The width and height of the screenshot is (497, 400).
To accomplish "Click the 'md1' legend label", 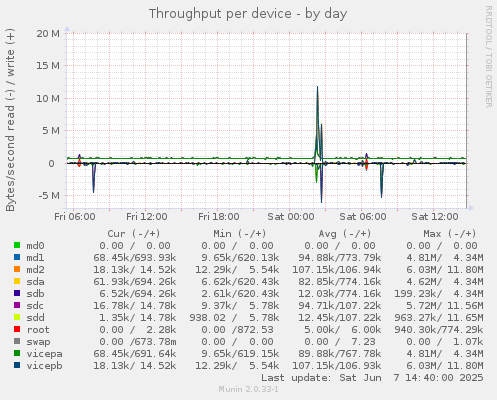I will click(35, 258).
